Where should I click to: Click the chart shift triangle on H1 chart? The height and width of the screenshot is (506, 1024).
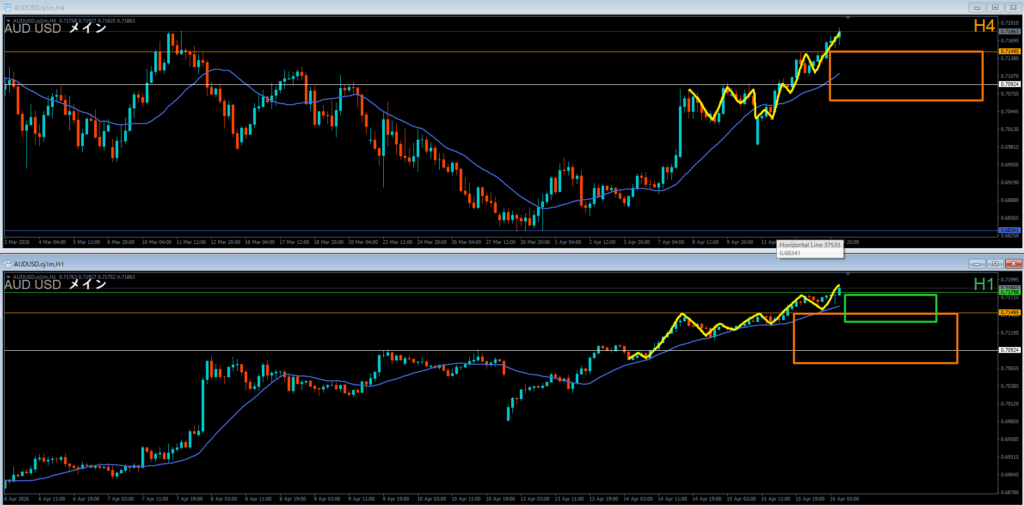pos(847,274)
